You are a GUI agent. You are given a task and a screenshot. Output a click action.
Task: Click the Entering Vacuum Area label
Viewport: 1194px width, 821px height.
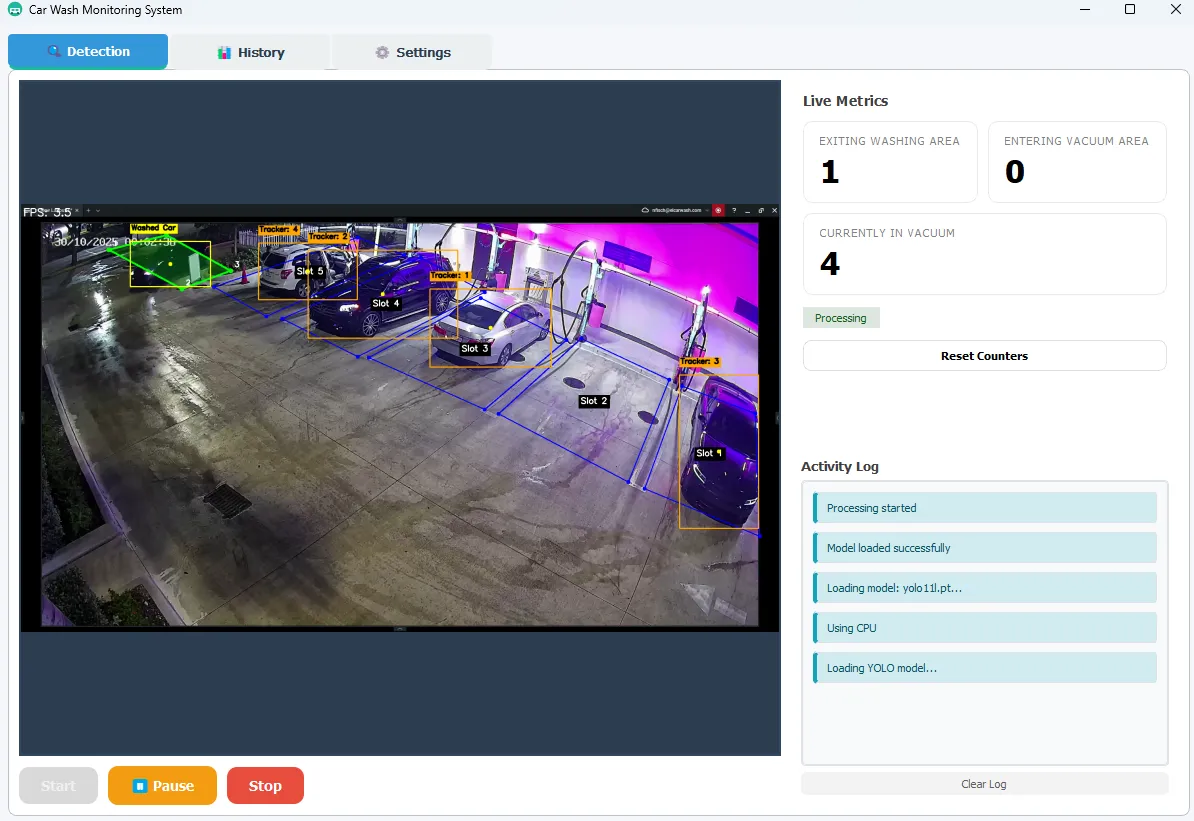click(1076, 141)
